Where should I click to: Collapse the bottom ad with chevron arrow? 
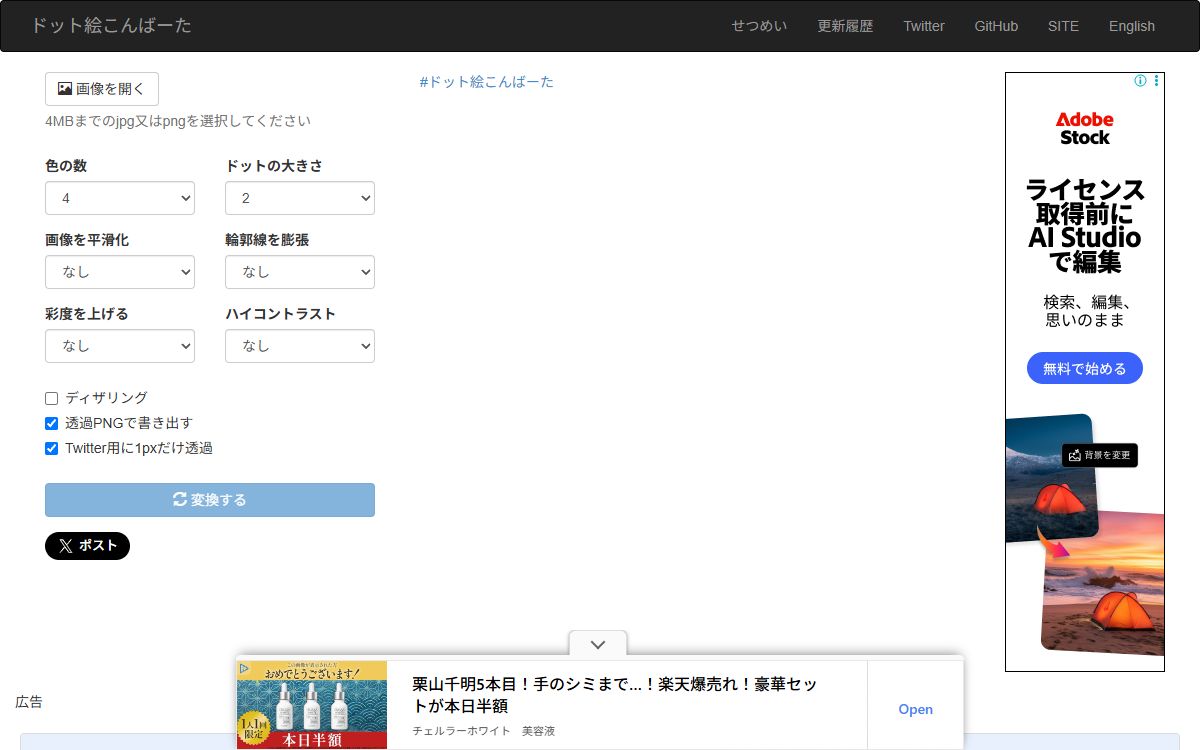pyautogui.click(x=598, y=645)
